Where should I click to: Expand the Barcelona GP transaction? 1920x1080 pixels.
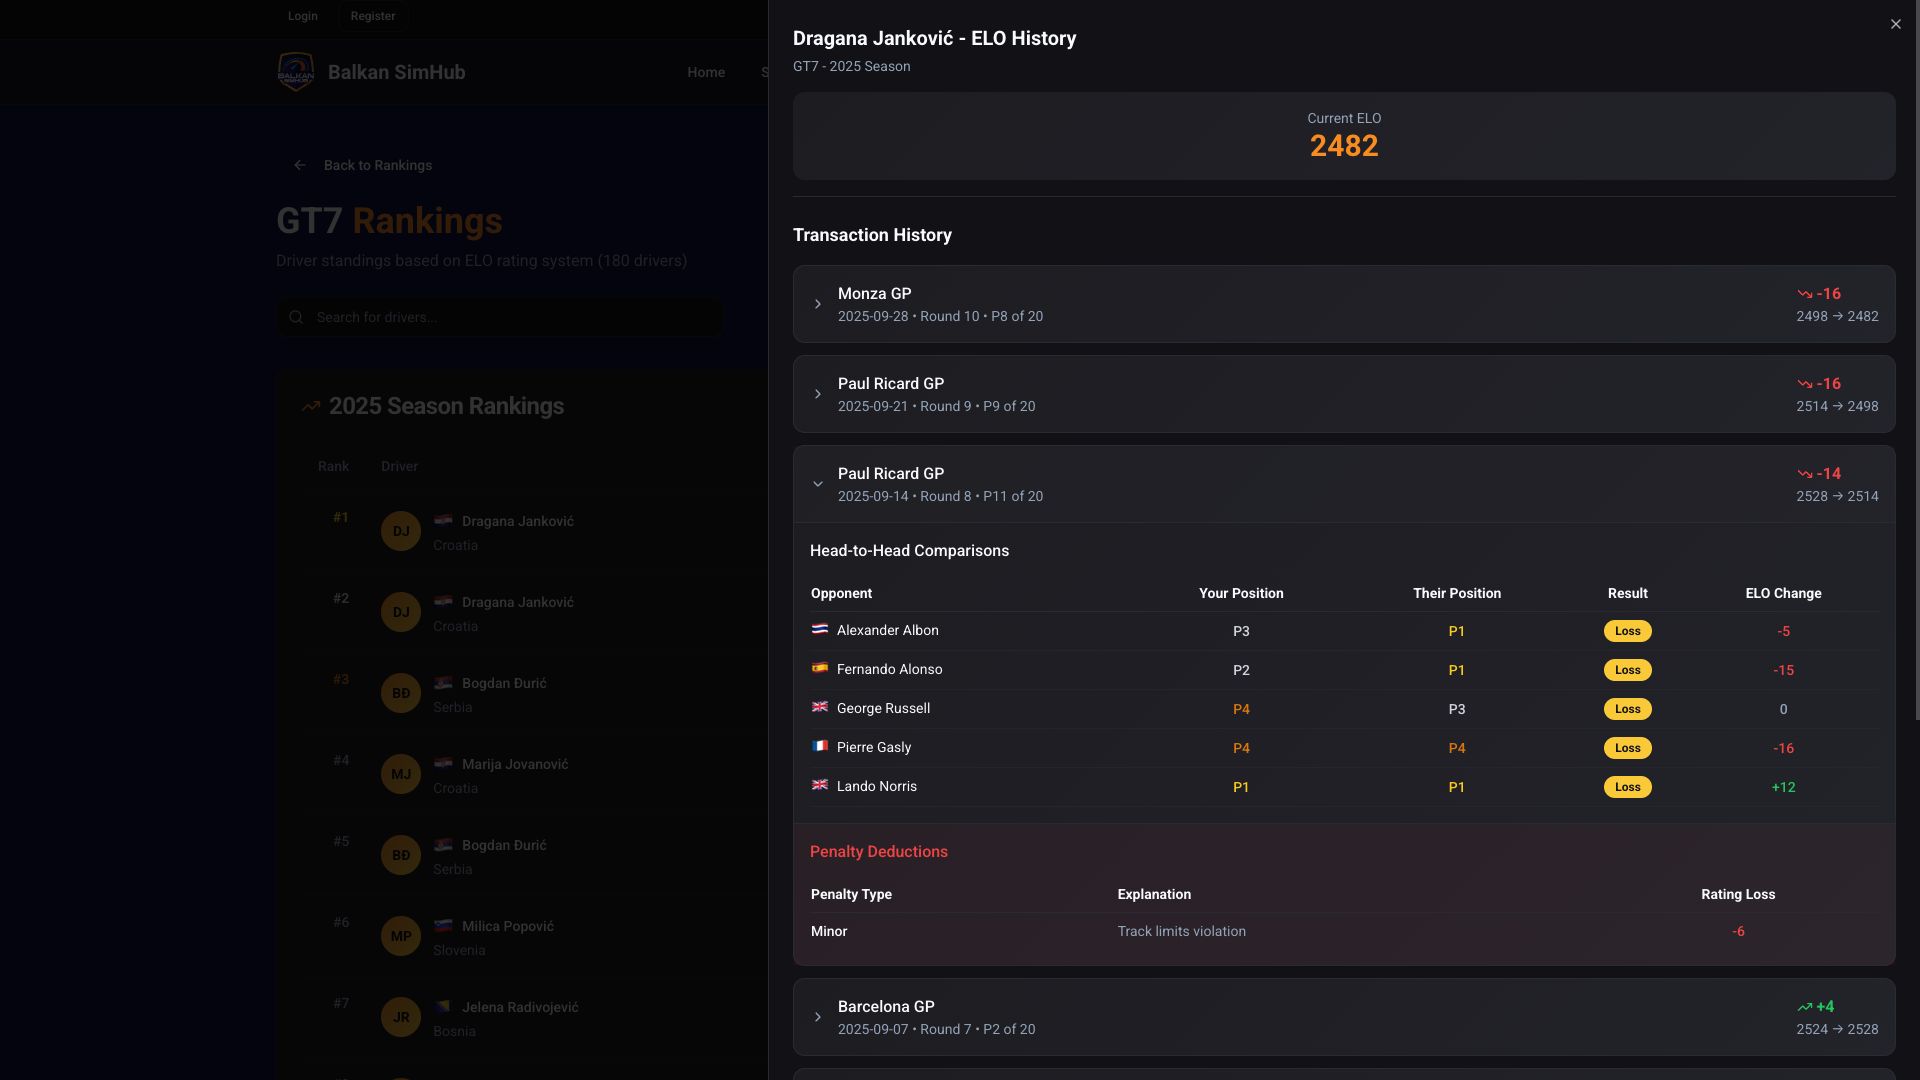[817, 1017]
